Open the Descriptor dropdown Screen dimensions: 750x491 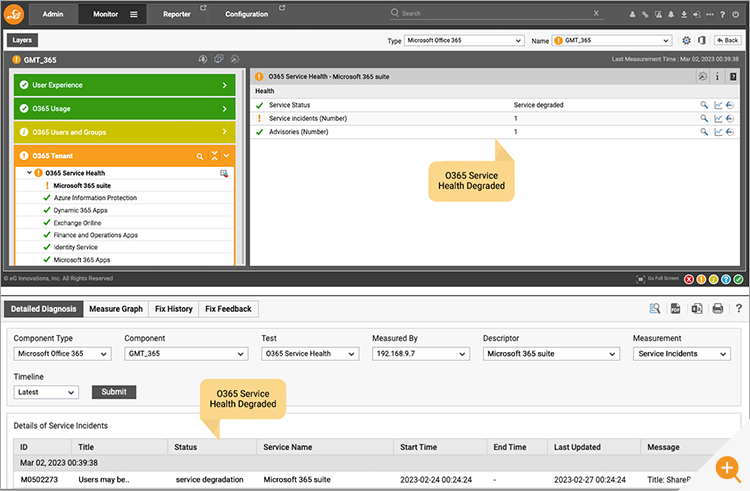[x=551, y=354]
